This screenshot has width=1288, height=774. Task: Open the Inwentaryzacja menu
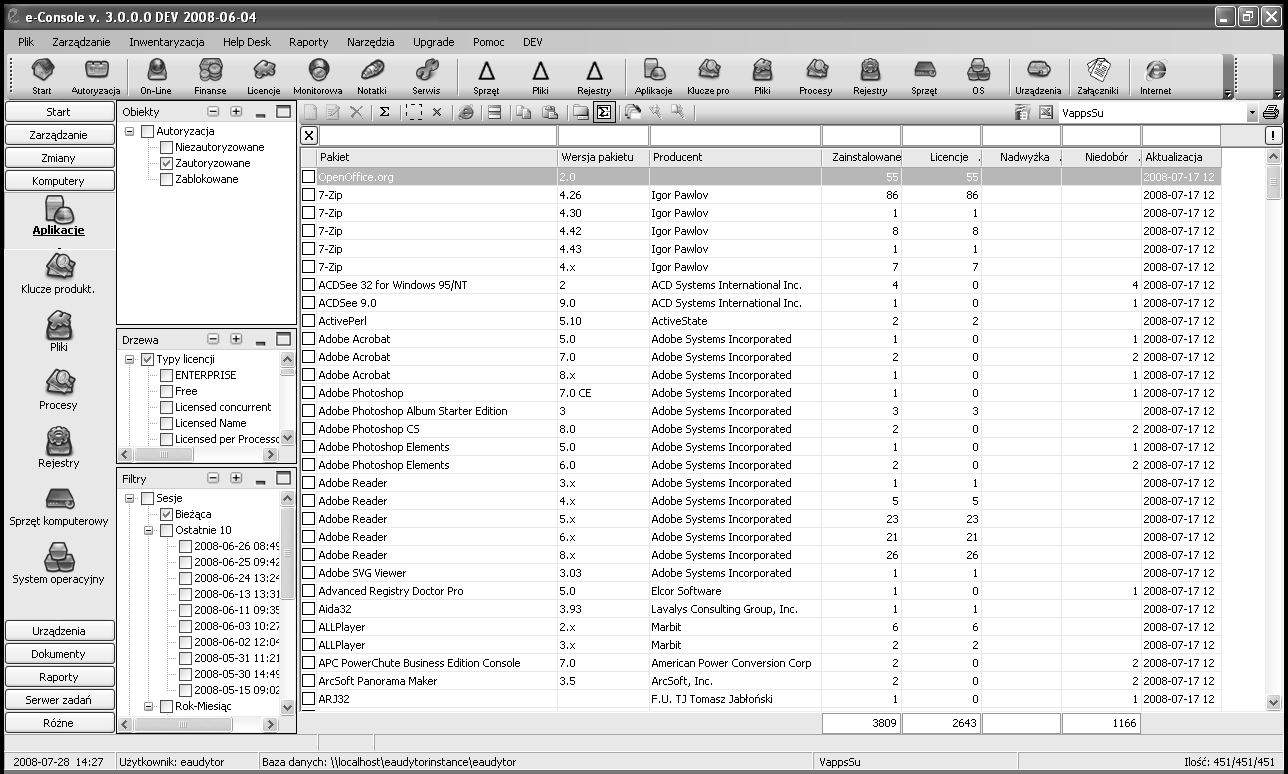point(167,42)
